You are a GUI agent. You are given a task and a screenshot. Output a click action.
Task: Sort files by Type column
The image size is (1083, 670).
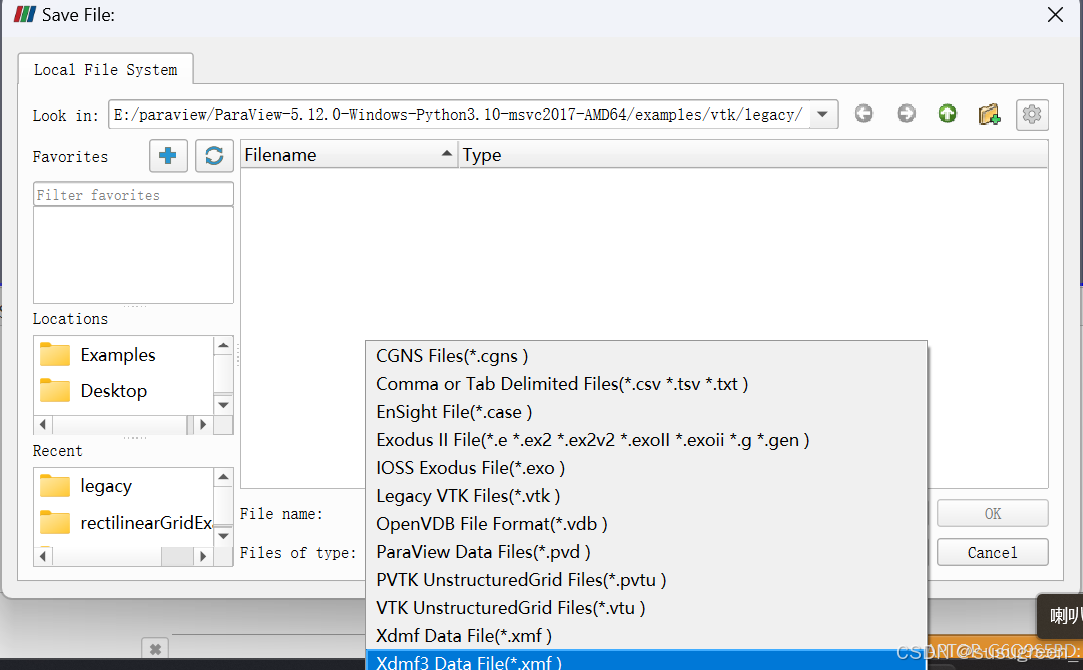[x=753, y=155]
